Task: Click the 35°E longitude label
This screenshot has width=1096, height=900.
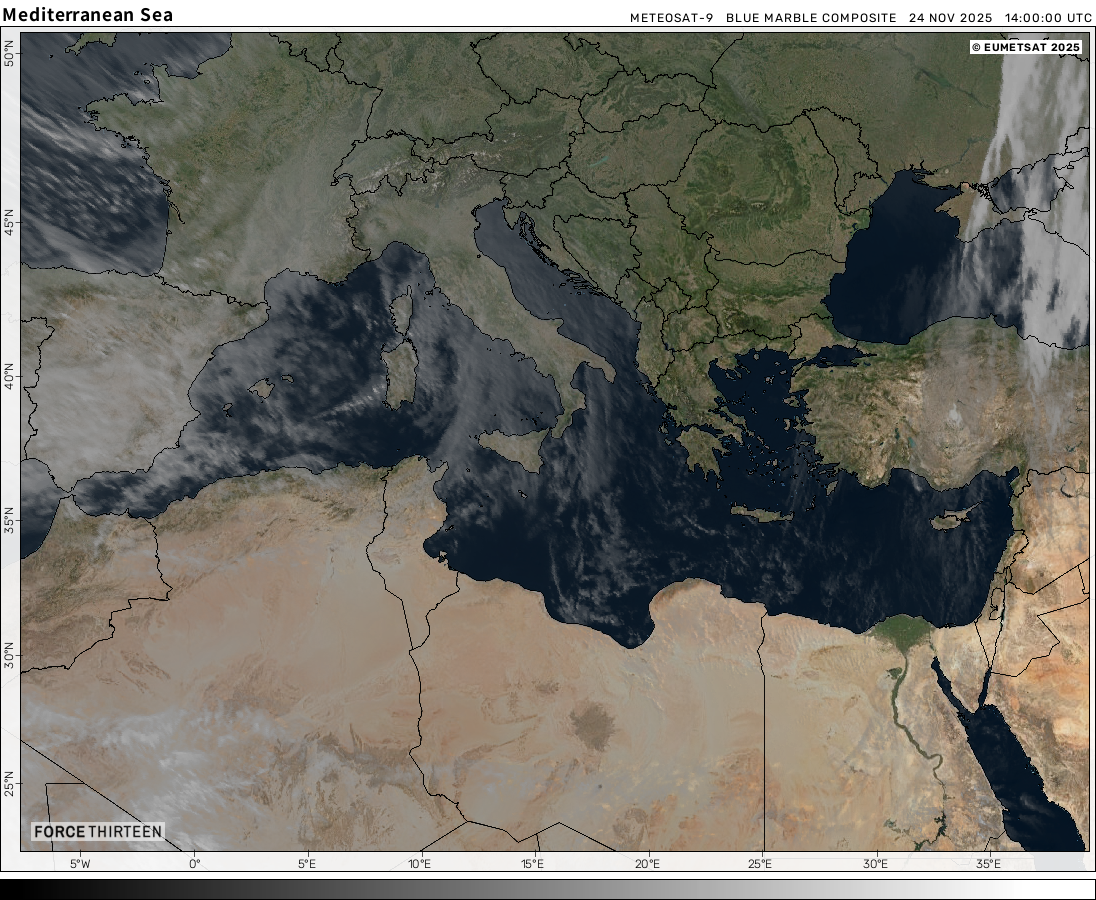Action: [988, 864]
